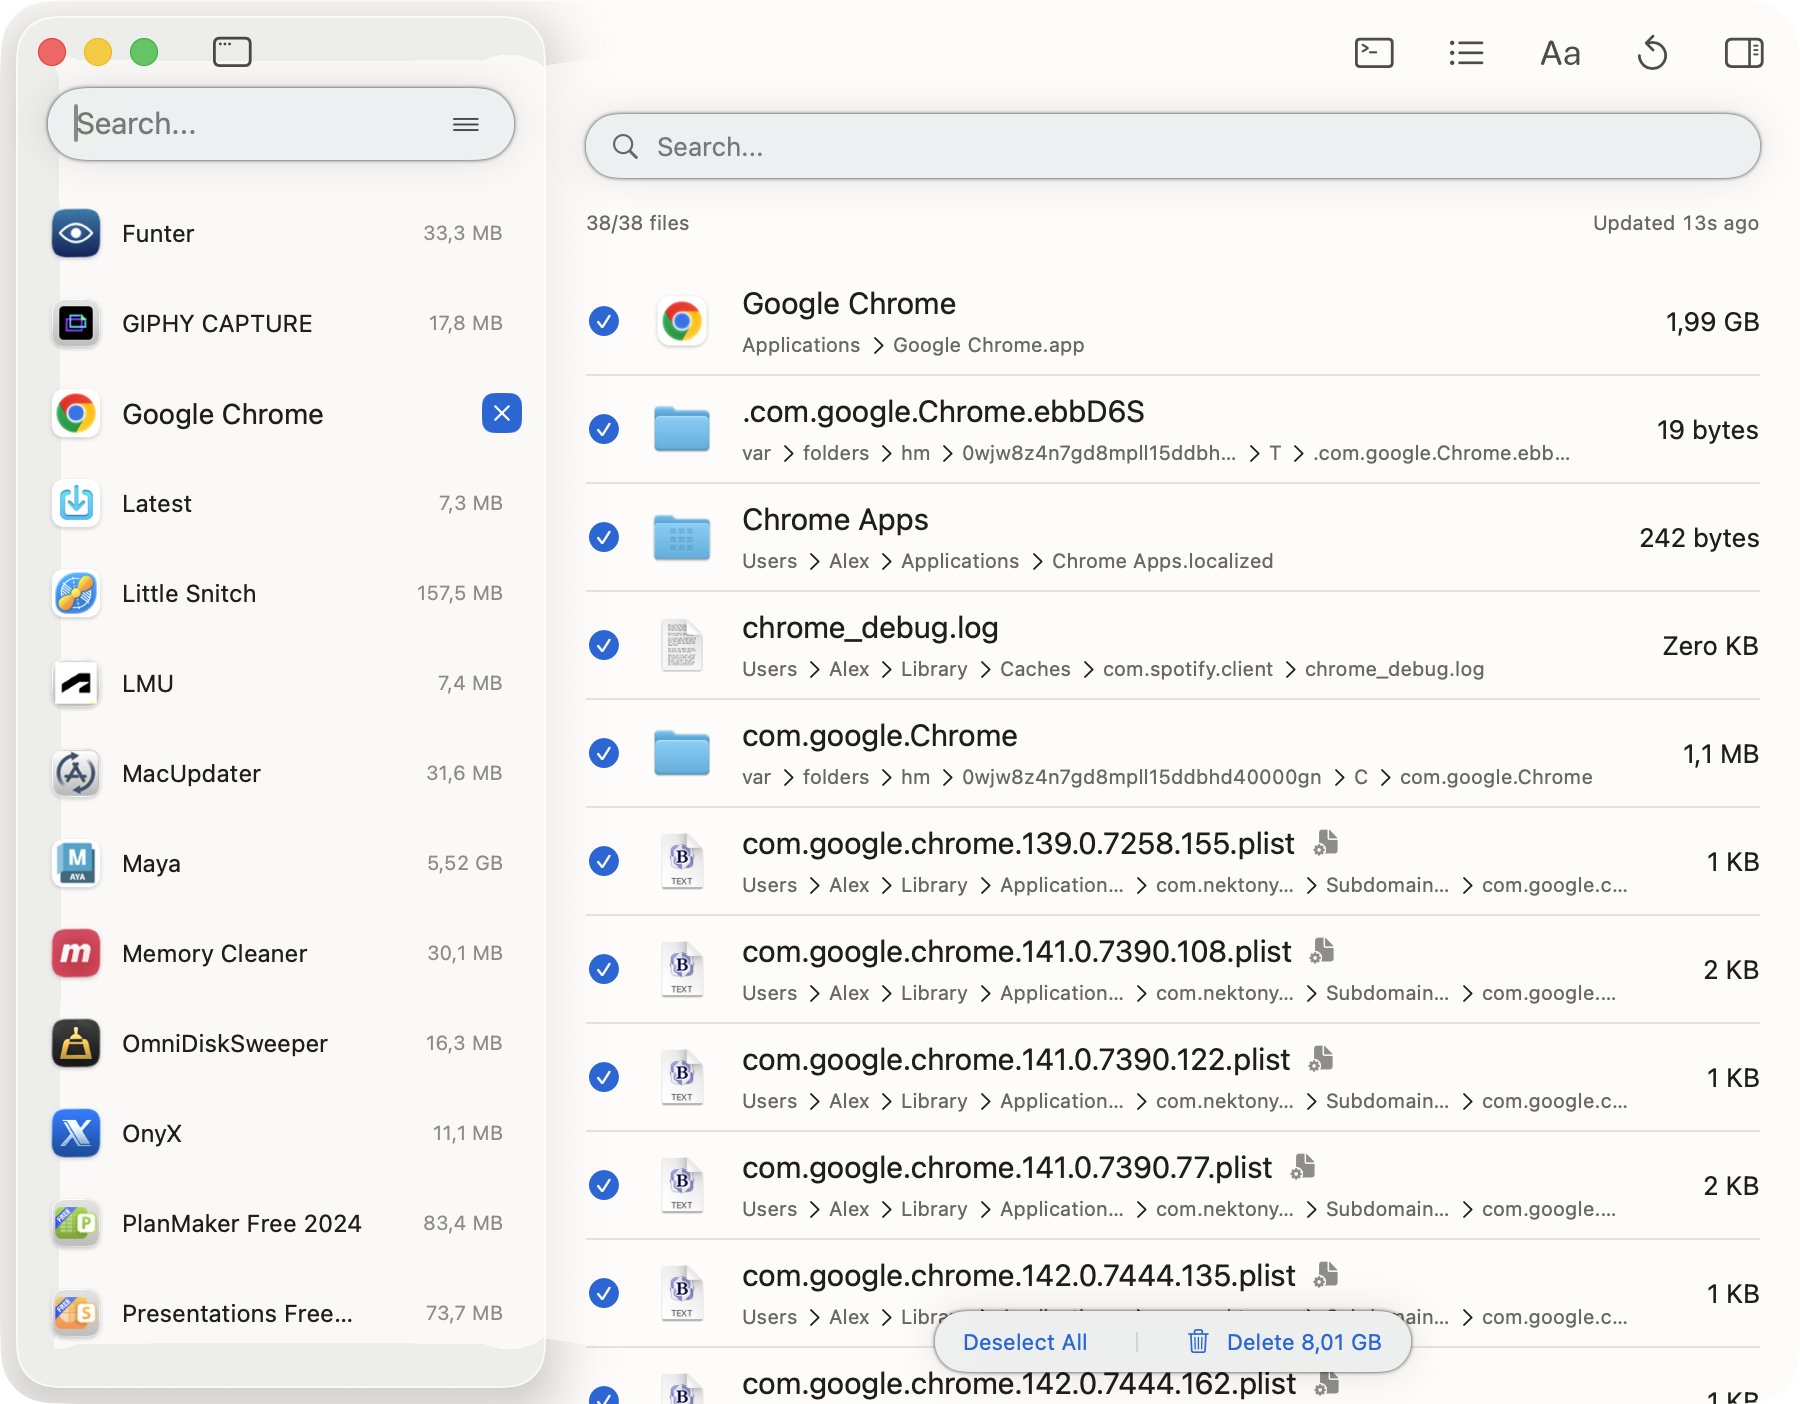Uncheck the Chrome Apps checkbox
This screenshot has width=1800, height=1404.
[604, 537]
